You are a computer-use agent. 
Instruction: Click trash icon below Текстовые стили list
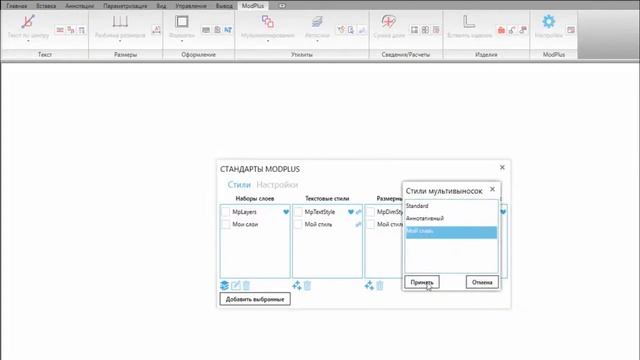pos(307,285)
